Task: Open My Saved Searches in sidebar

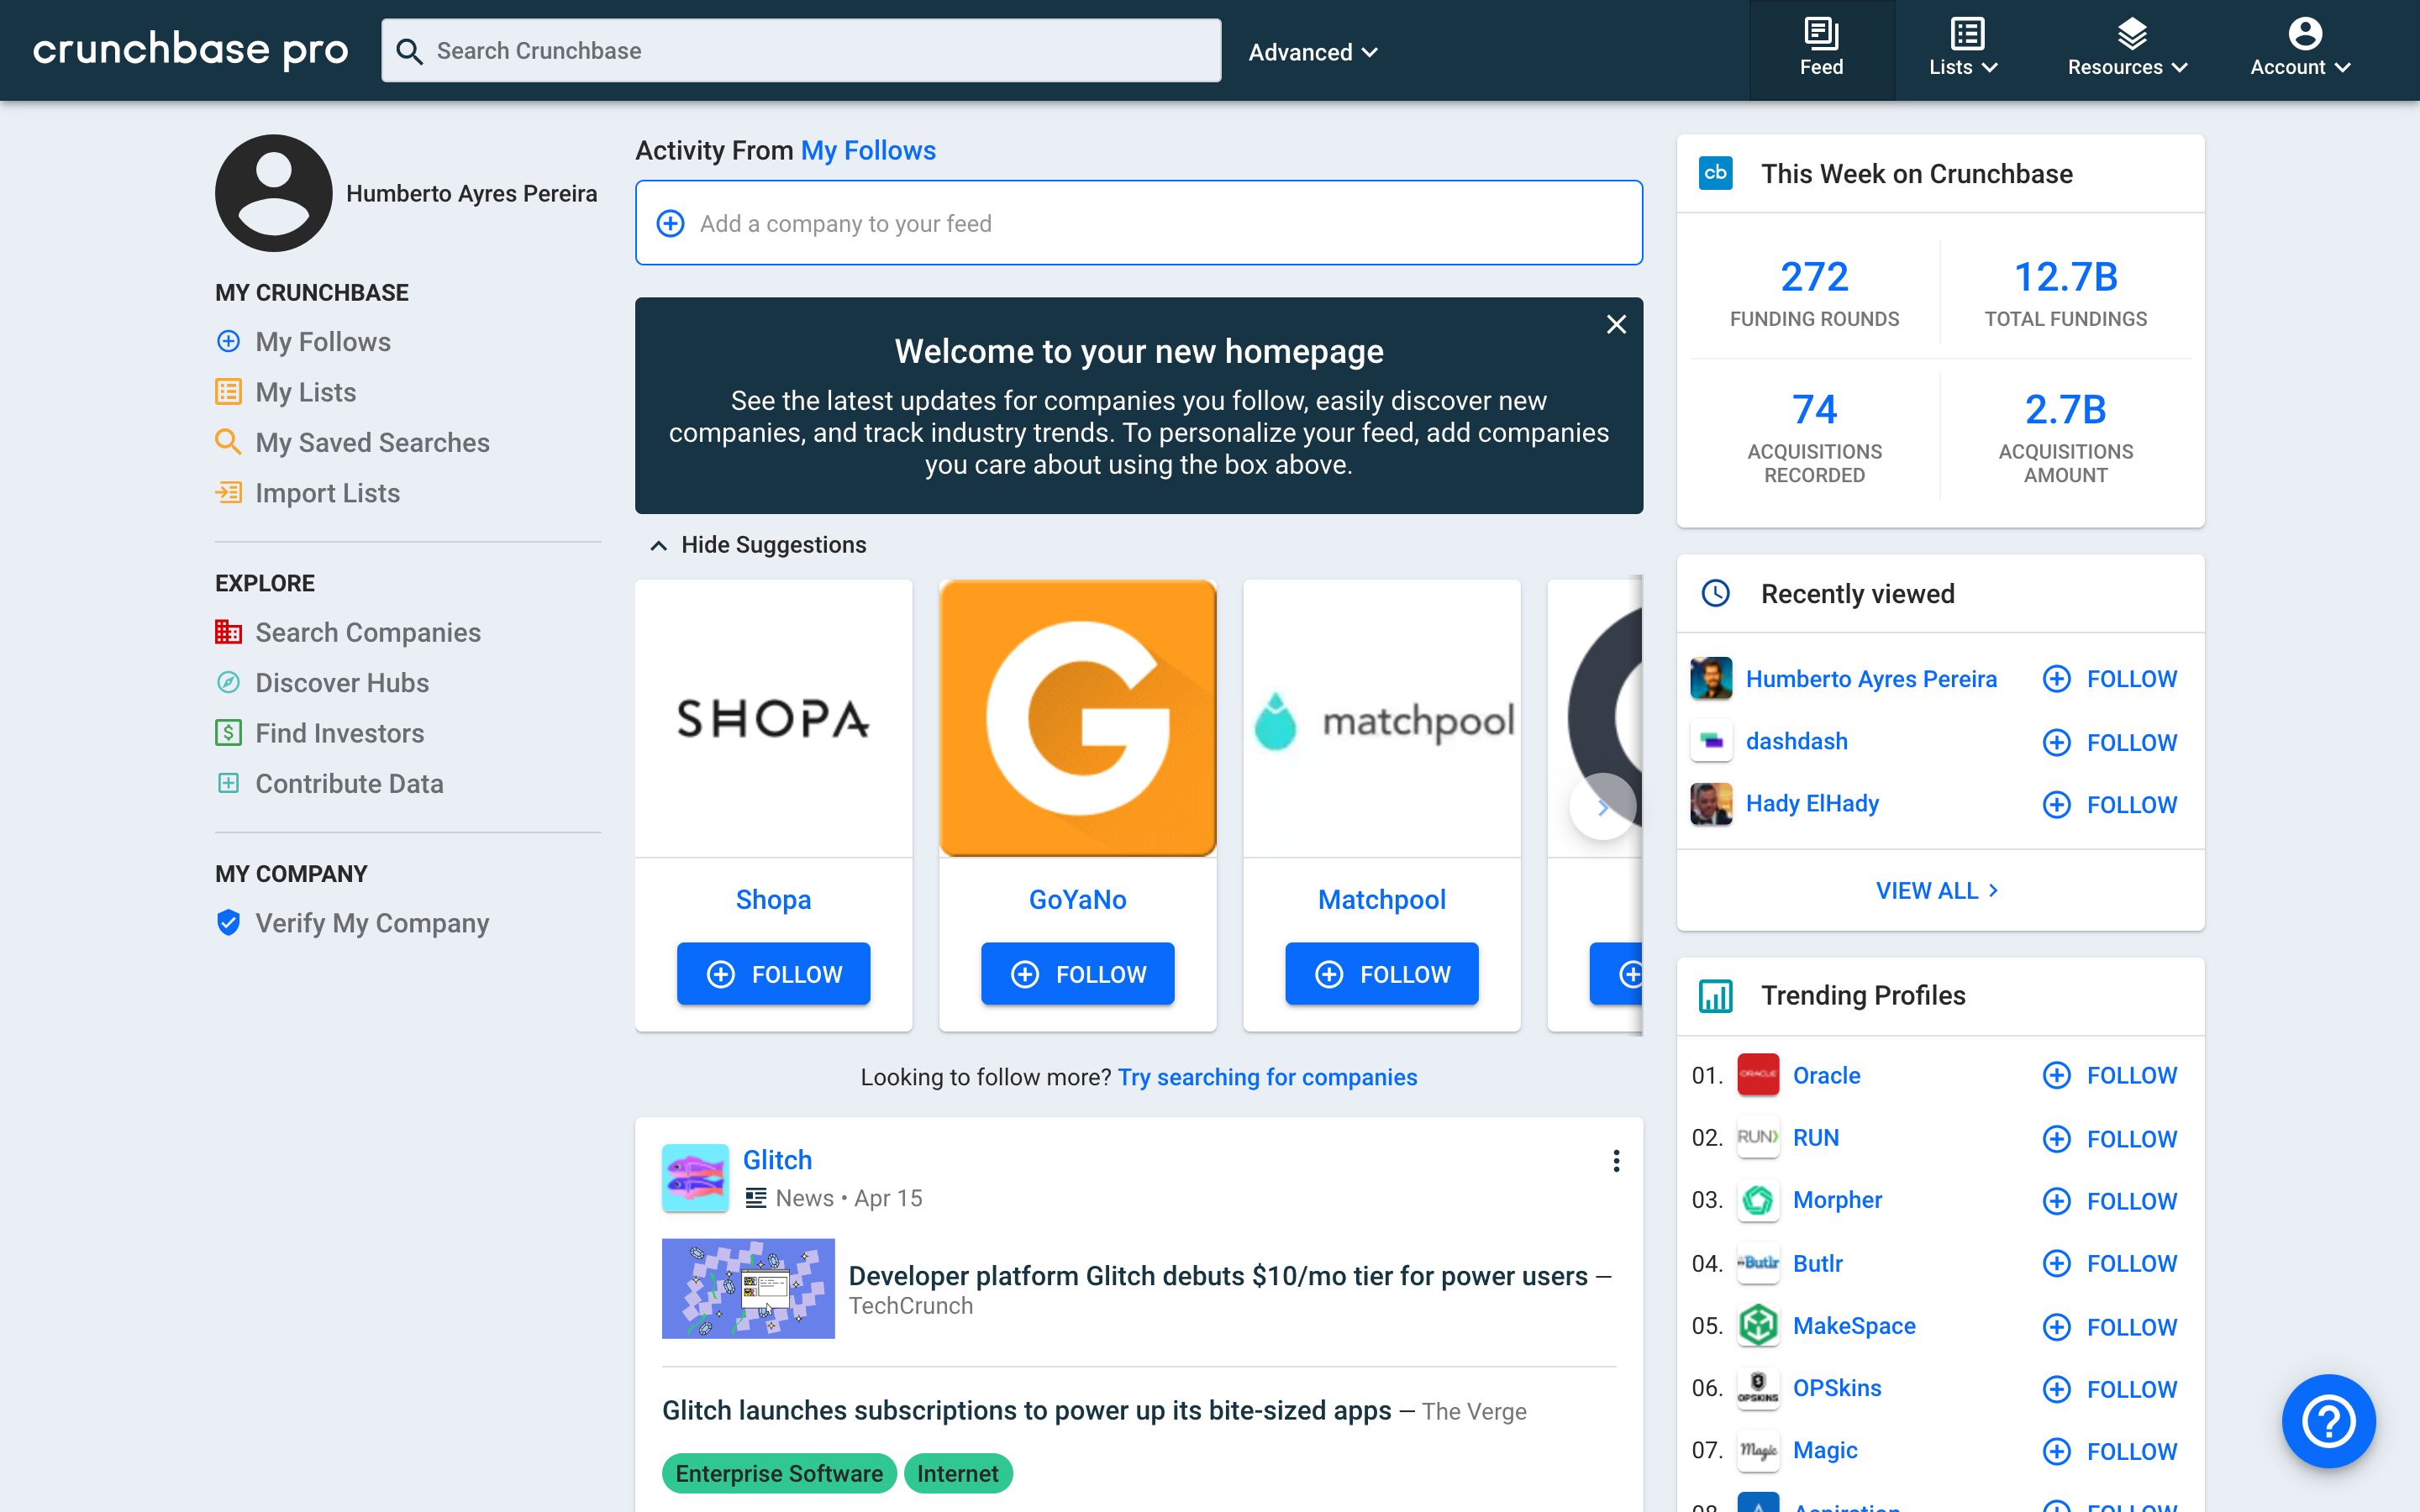Action: click(372, 442)
